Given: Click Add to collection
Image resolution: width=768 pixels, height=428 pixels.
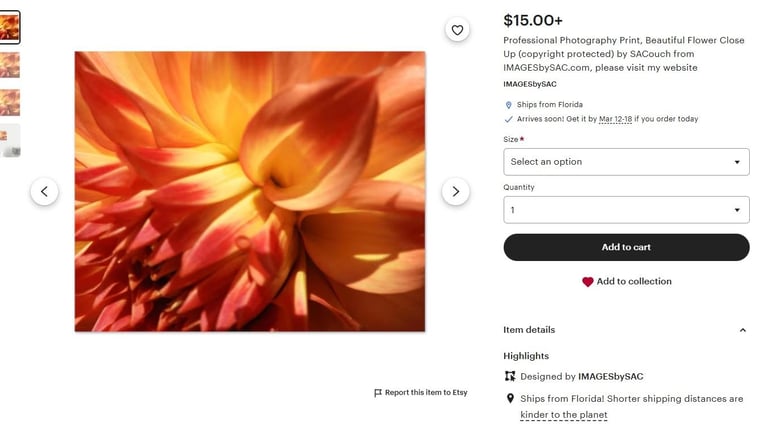Looking at the screenshot, I should coord(634,282).
